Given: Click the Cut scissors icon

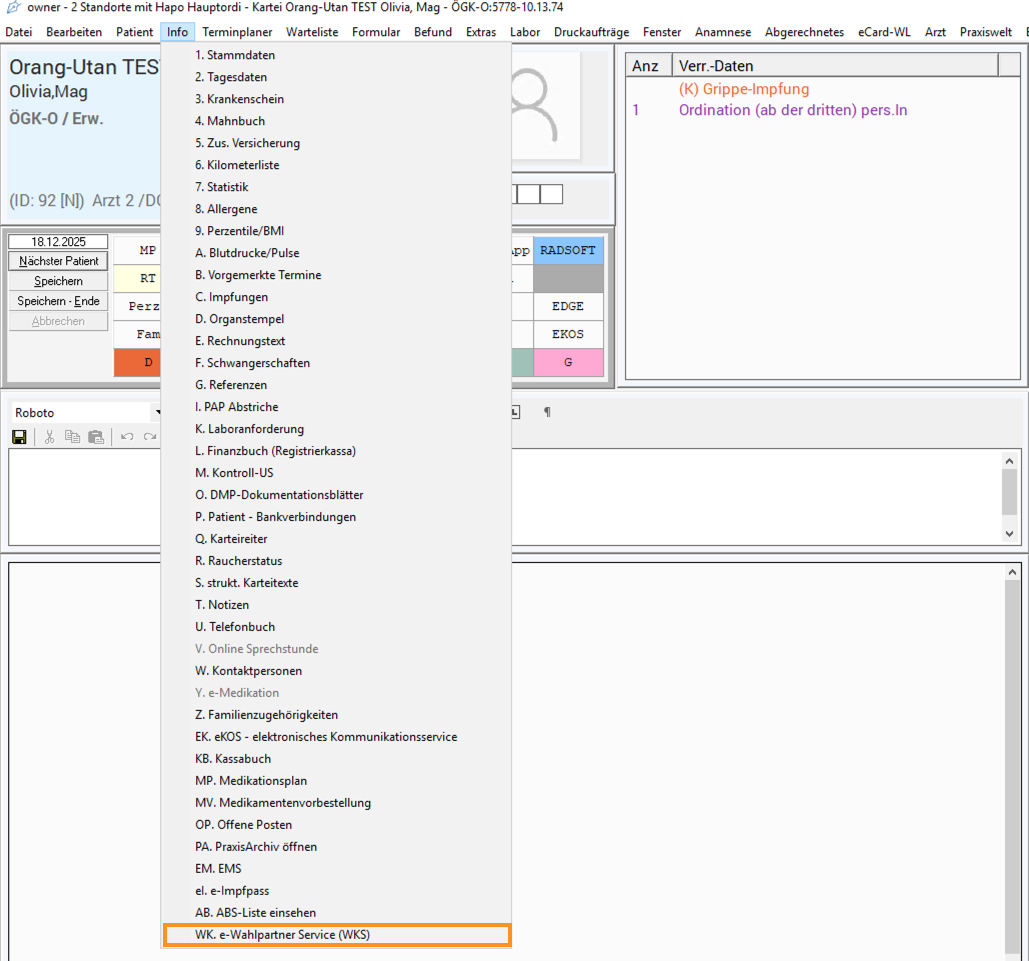Looking at the screenshot, I should tap(49, 437).
